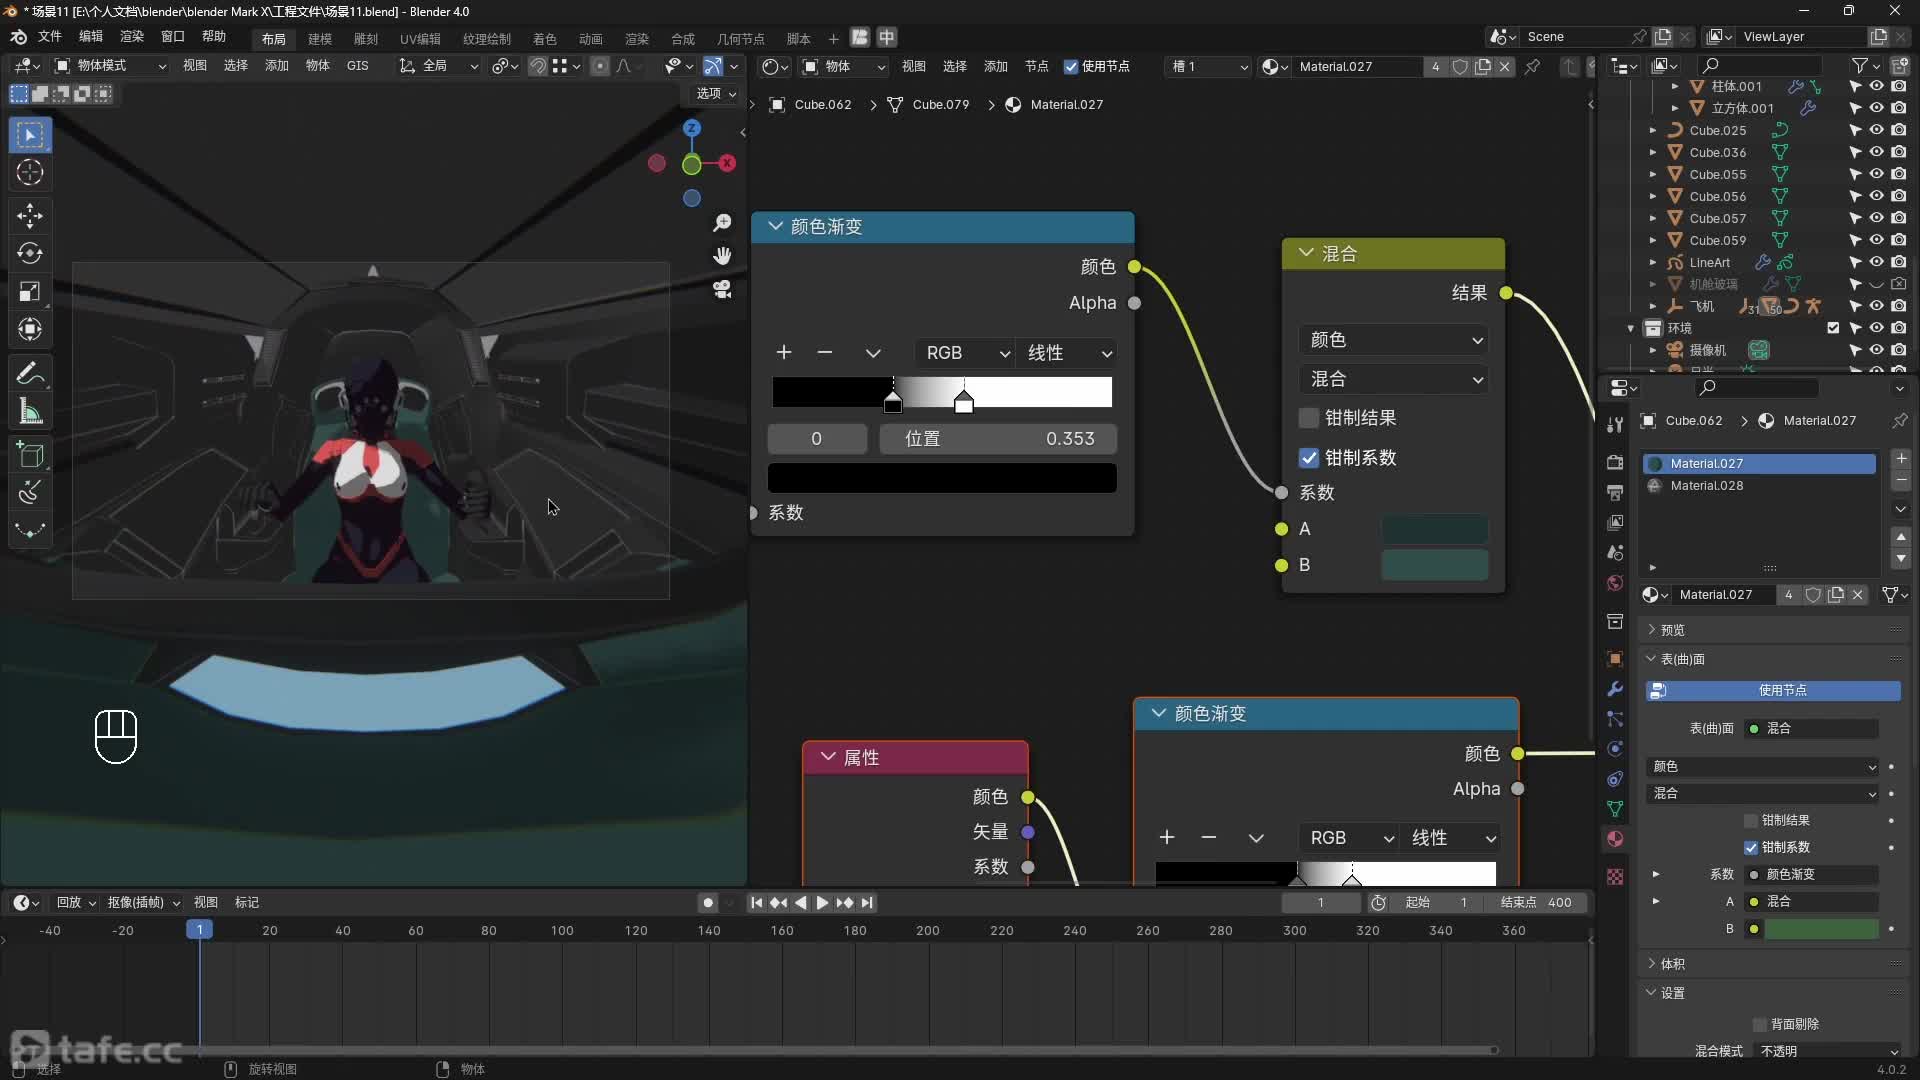This screenshot has height=1080, width=1920.
Task: Collapse the 属性 node
Action: 828,757
